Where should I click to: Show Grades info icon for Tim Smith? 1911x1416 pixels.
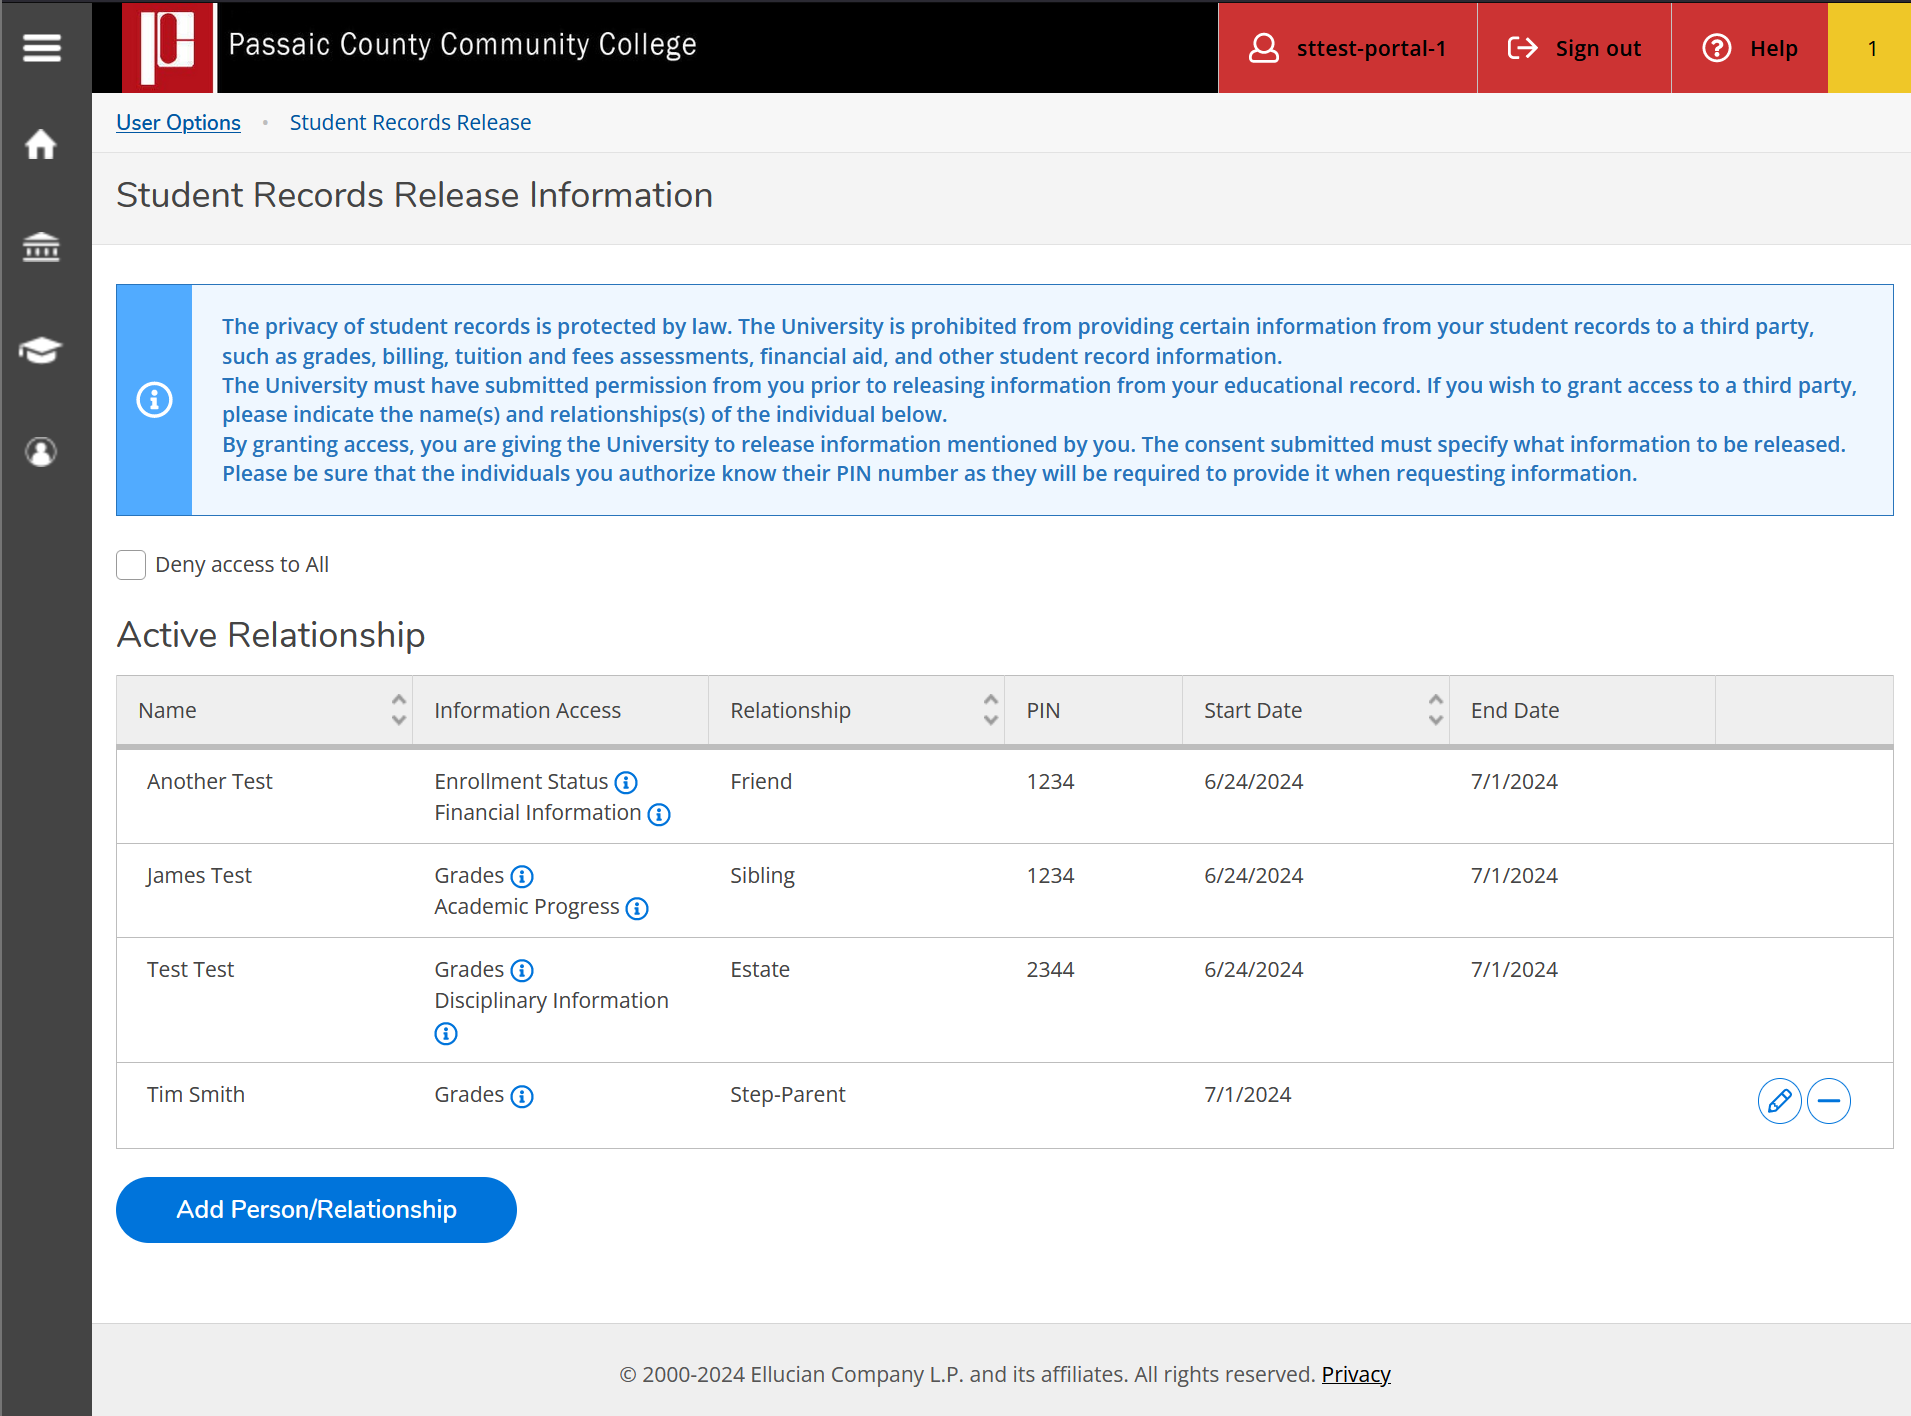pyautogui.click(x=522, y=1096)
